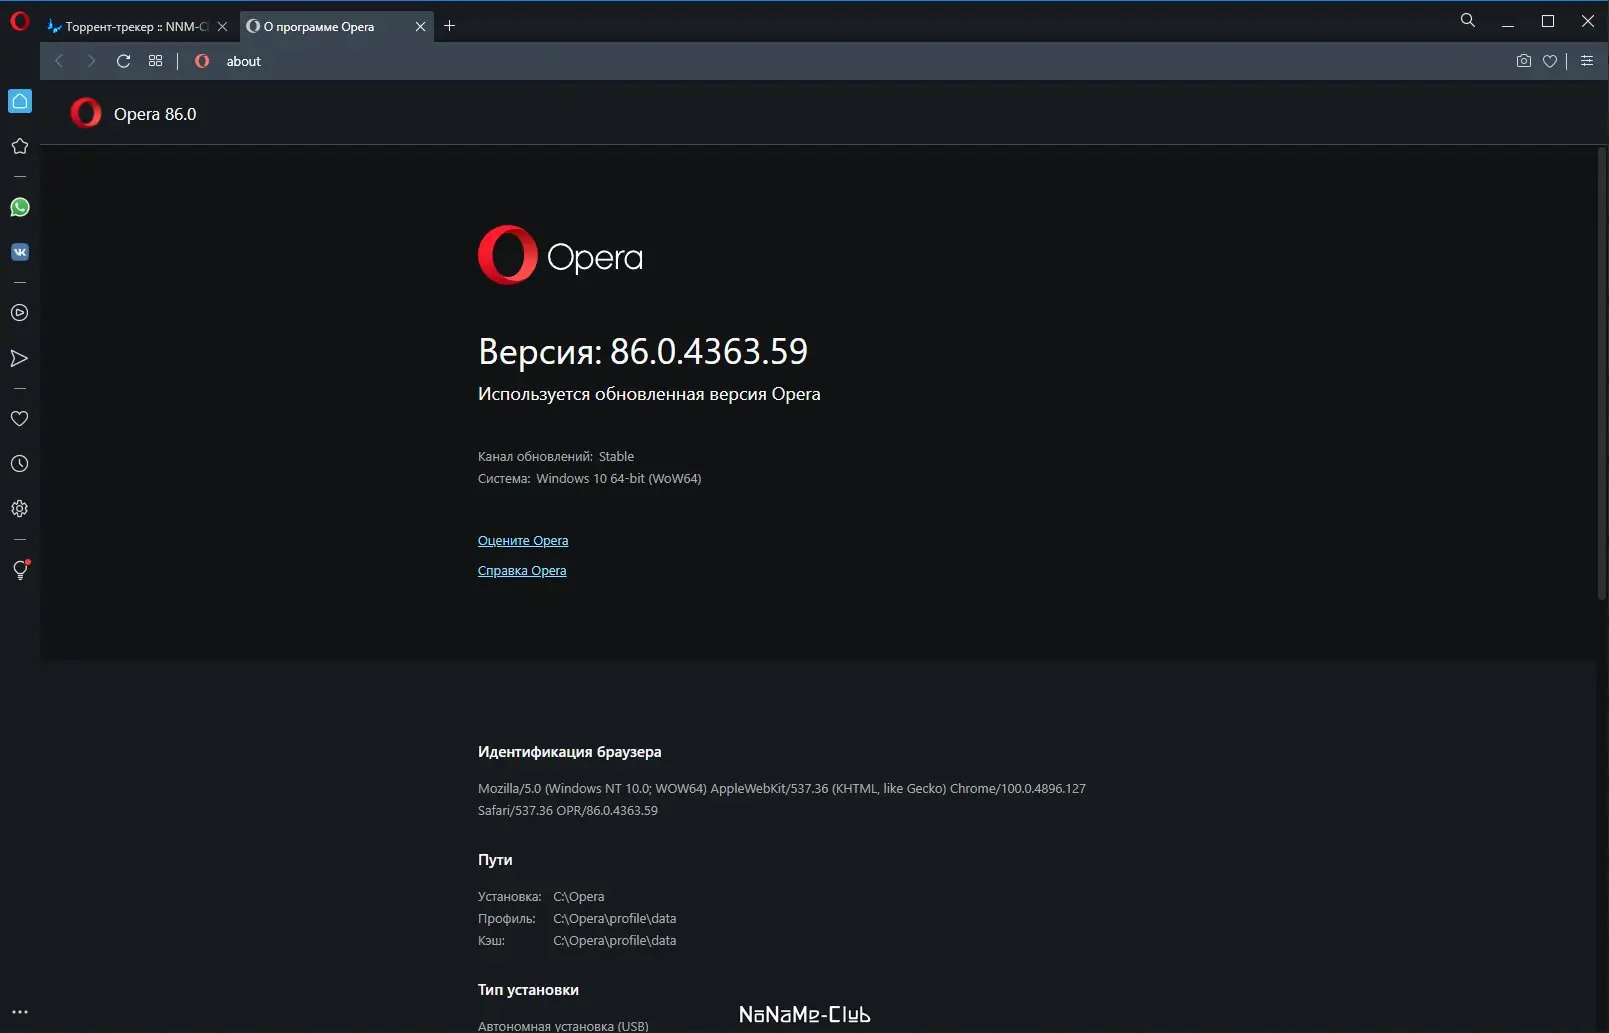This screenshot has height=1033, width=1609.
Task: Reload the about page
Action: pos(123,61)
